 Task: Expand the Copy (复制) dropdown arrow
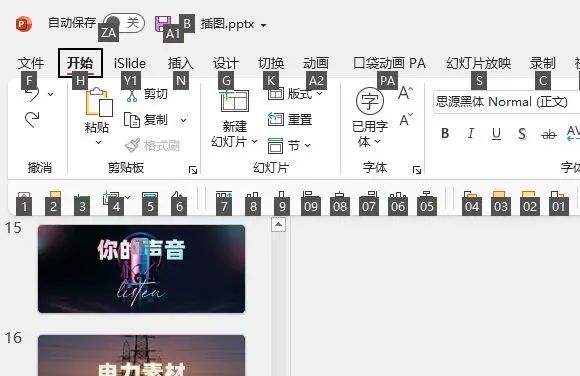pos(183,120)
